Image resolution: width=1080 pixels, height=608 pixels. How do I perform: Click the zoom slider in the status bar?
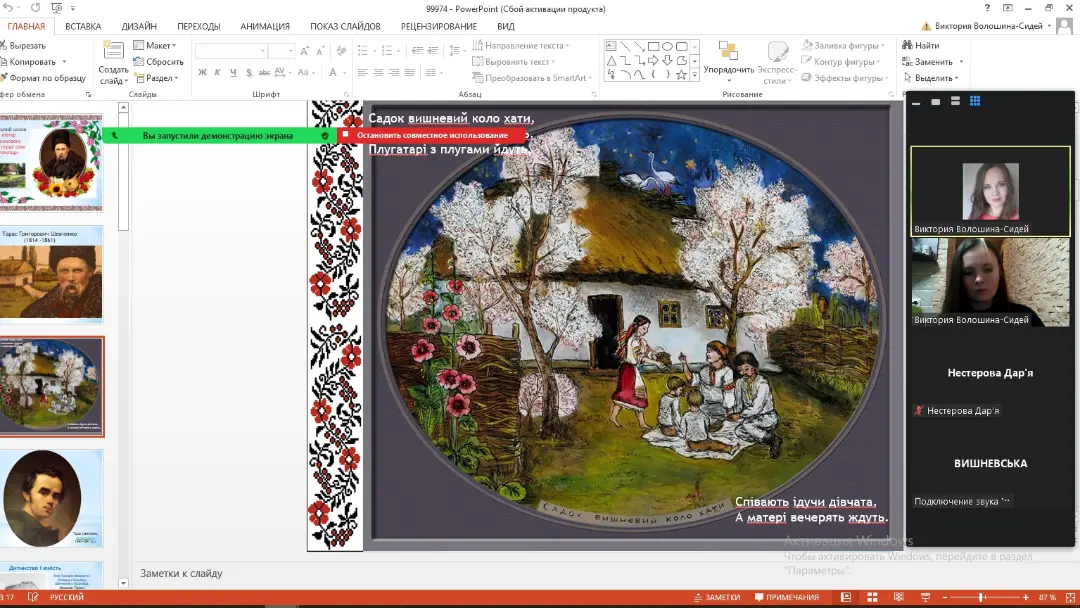(981, 598)
